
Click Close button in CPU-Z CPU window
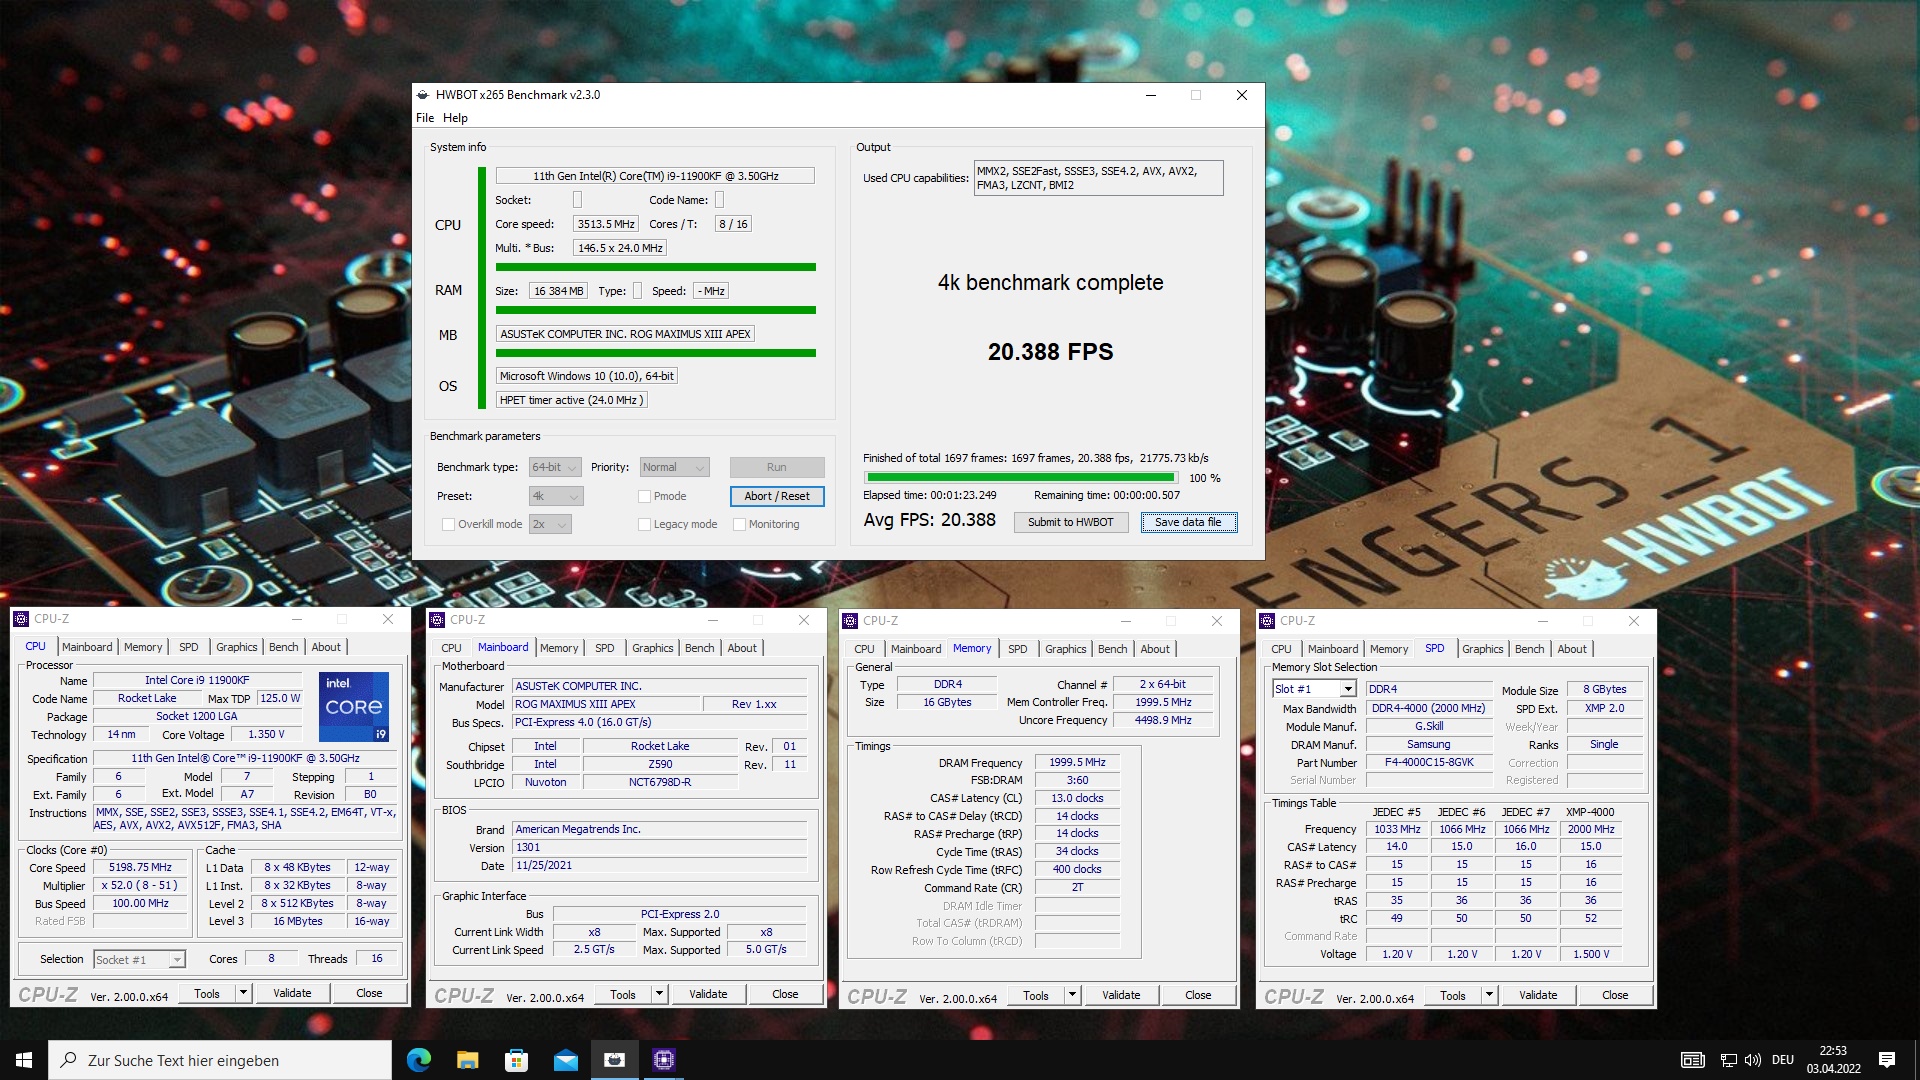(x=369, y=993)
